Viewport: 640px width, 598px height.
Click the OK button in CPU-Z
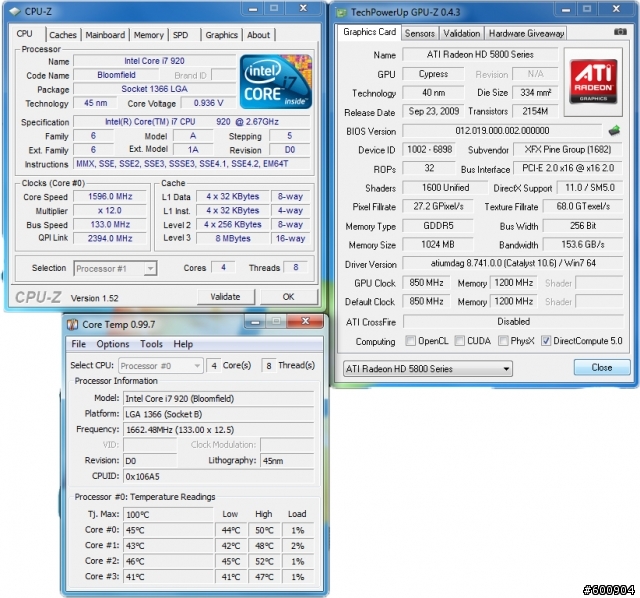[289, 297]
